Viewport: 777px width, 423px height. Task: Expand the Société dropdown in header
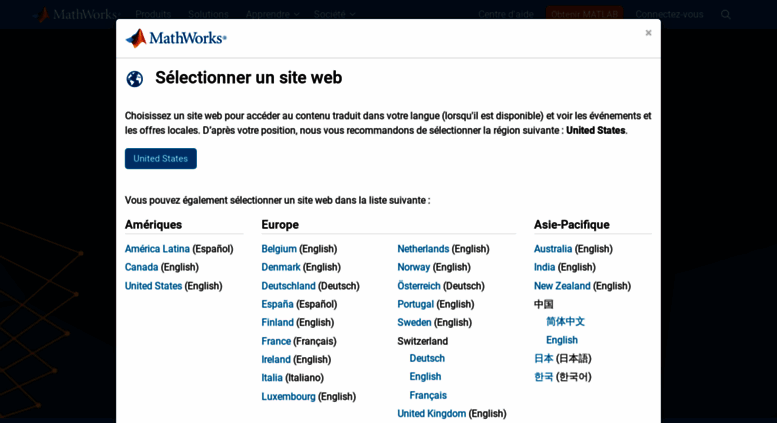point(334,14)
